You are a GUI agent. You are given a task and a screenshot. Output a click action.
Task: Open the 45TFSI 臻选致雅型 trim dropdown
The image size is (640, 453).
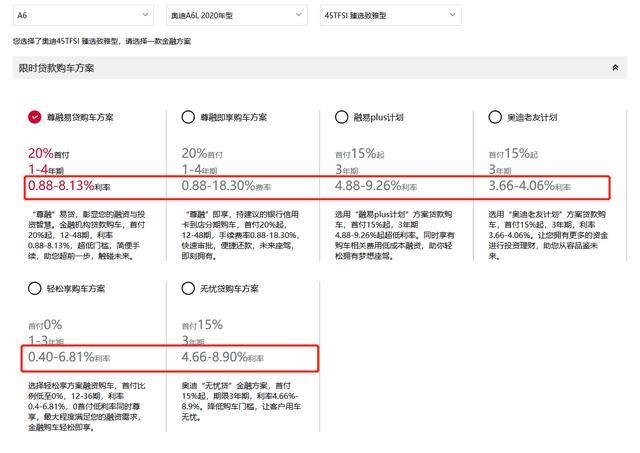(x=391, y=15)
